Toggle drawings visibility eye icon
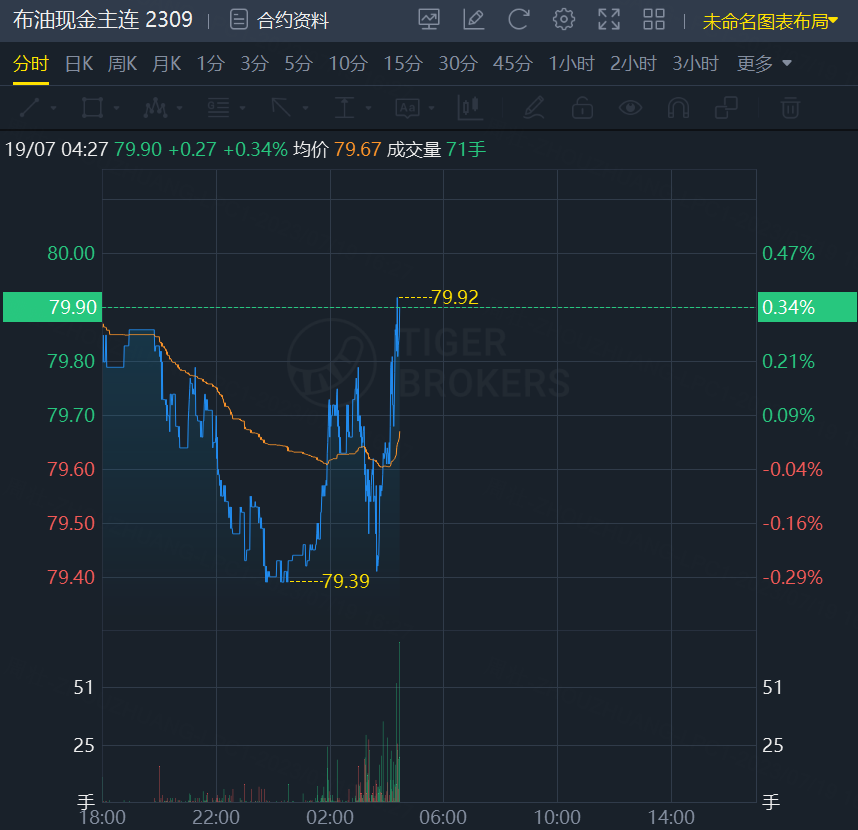The width and height of the screenshot is (858, 830). (x=630, y=108)
